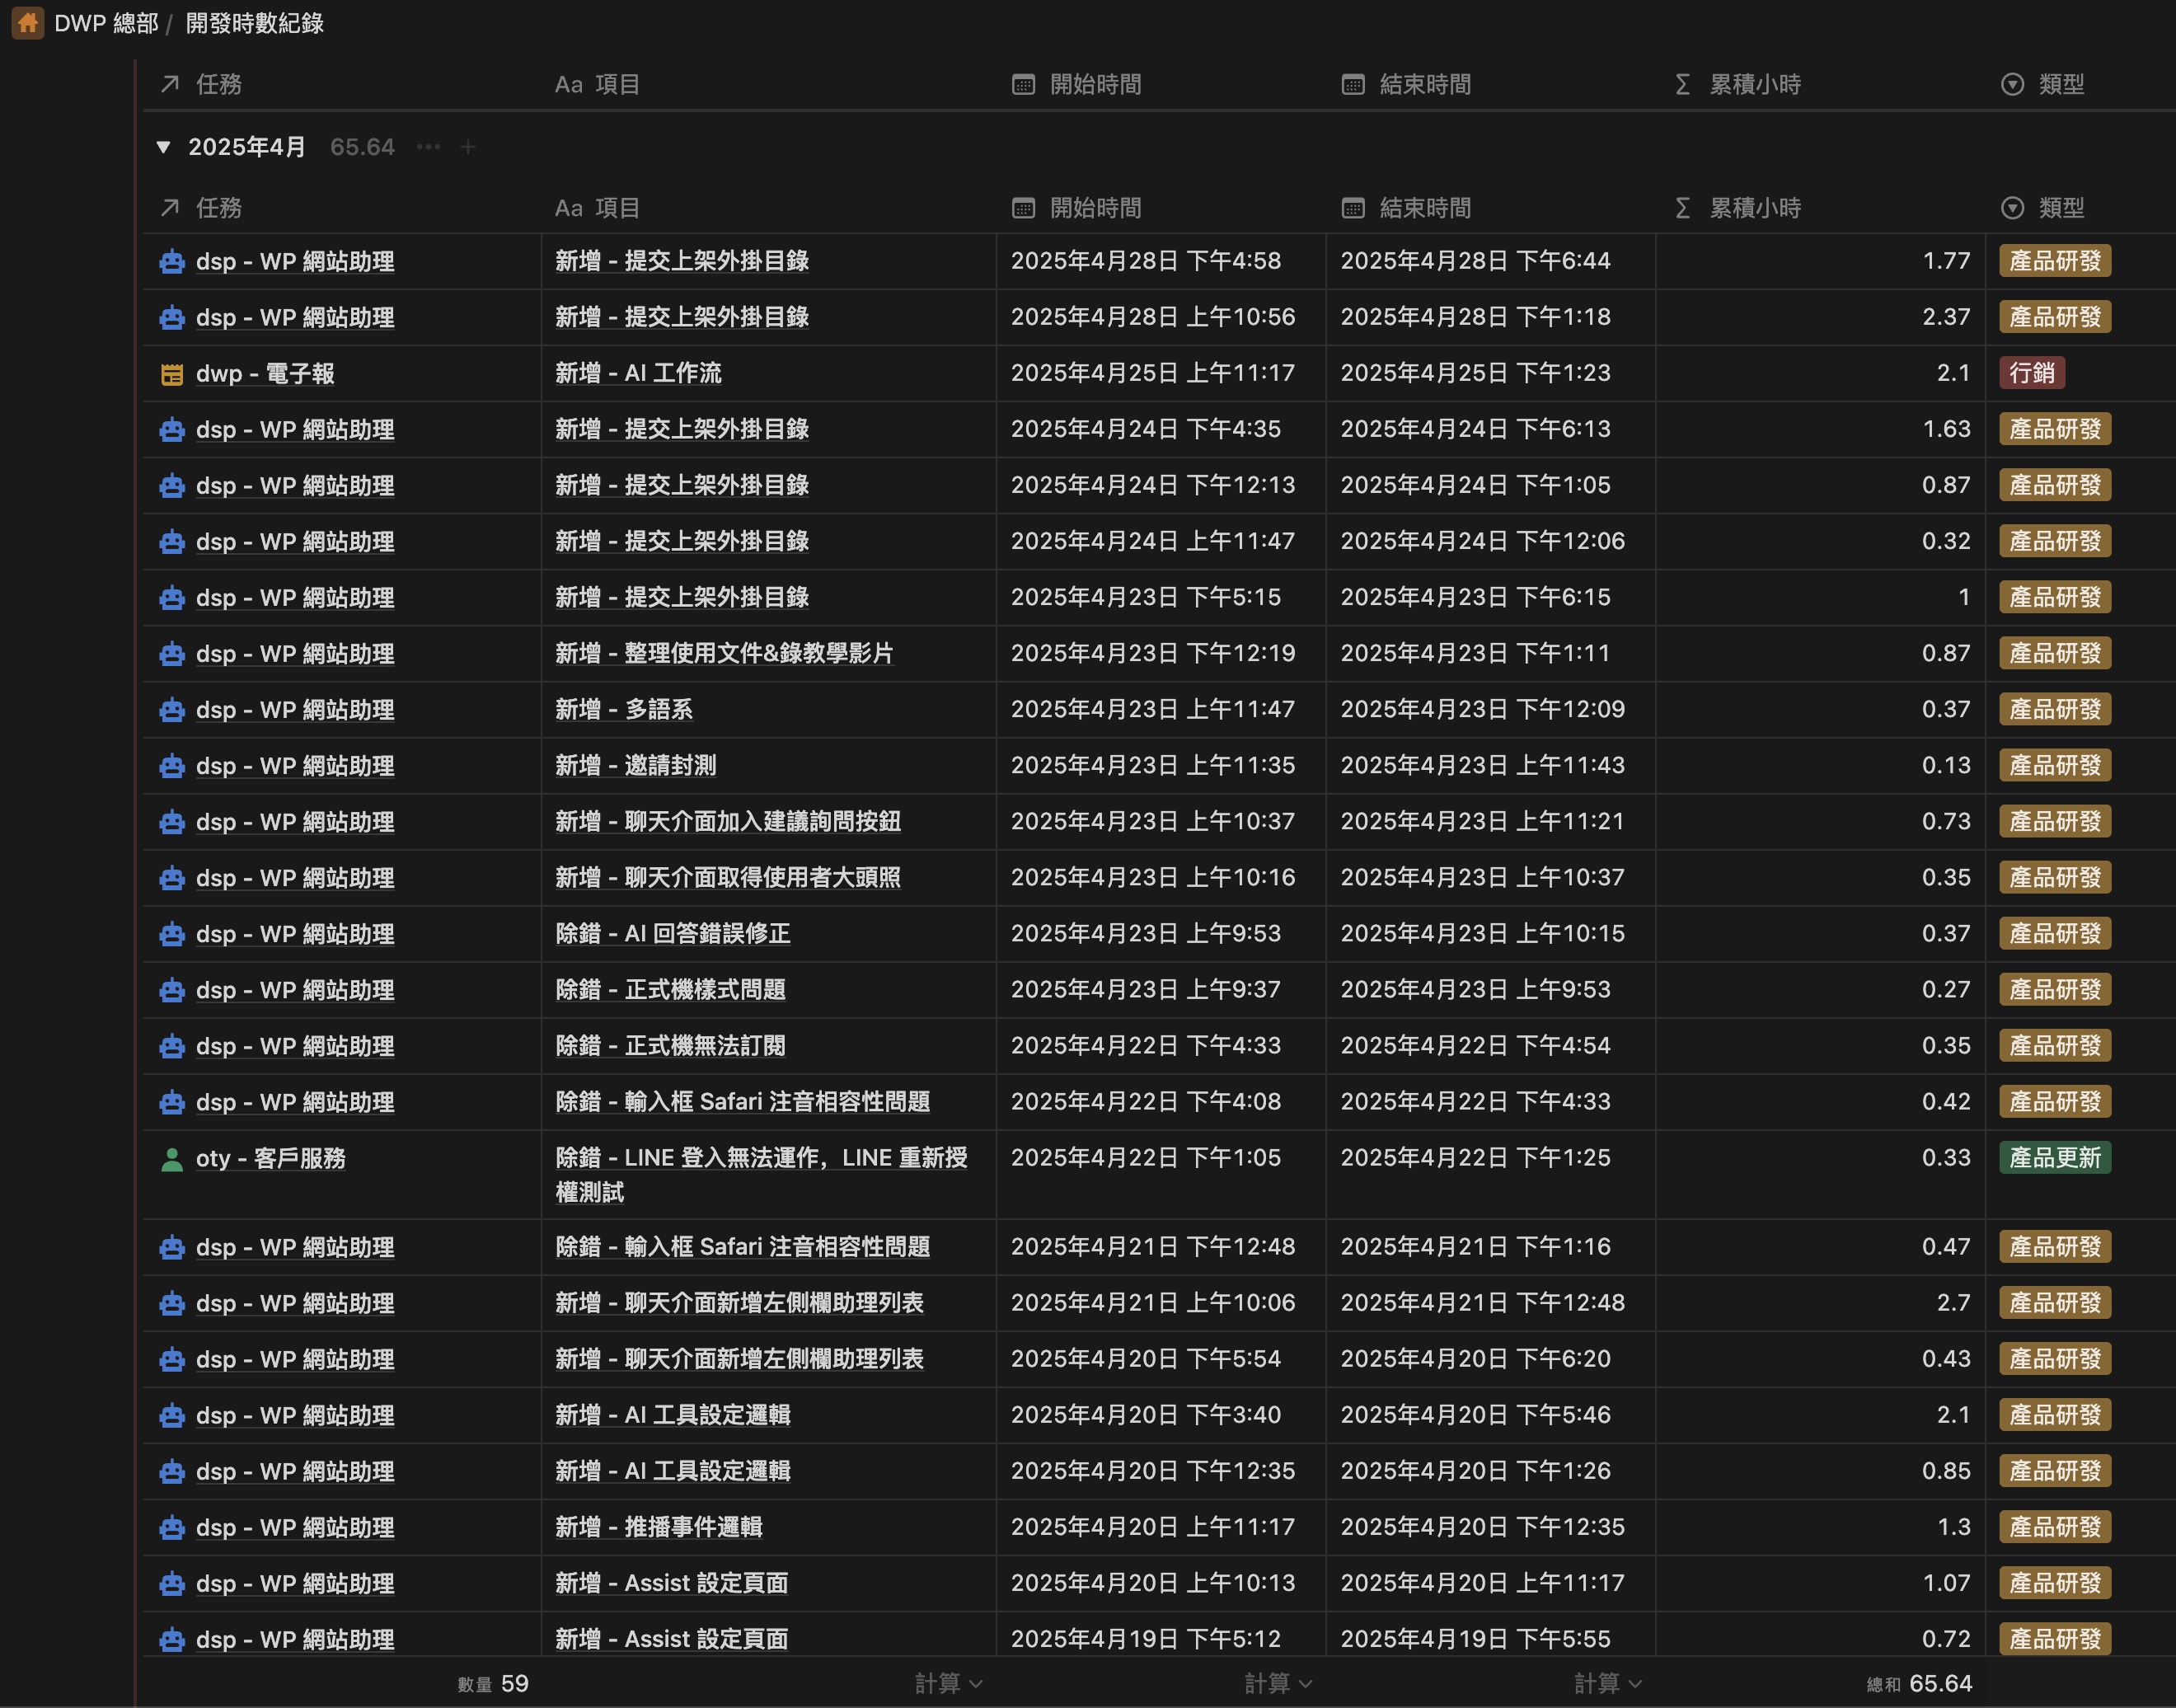This screenshot has height=1708, width=2176.
Task: Click the person icon of oty - 客戶服務
Action: pyautogui.click(x=172, y=1159)
